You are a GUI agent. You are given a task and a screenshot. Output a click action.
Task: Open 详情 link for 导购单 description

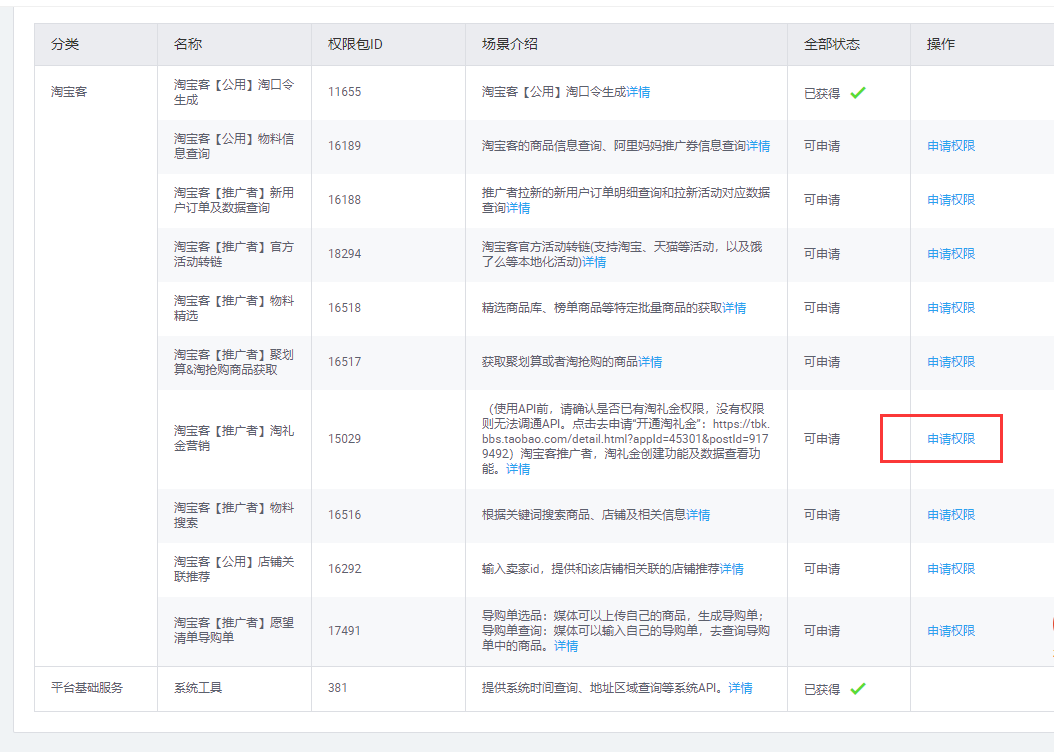pos(566,646)
